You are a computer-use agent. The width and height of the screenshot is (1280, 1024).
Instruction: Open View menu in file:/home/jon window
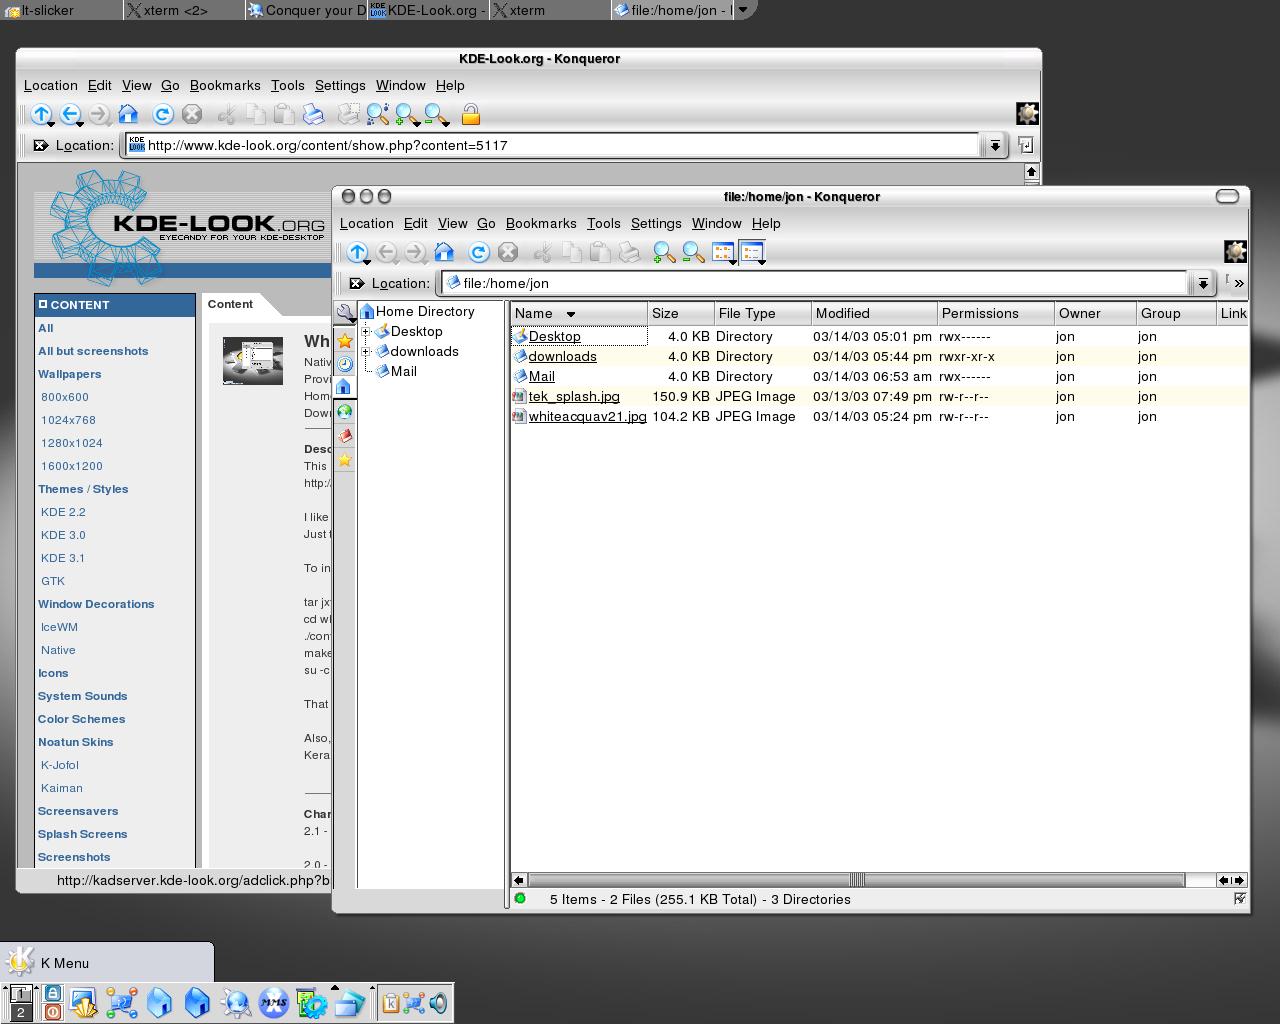pos(452,223)
